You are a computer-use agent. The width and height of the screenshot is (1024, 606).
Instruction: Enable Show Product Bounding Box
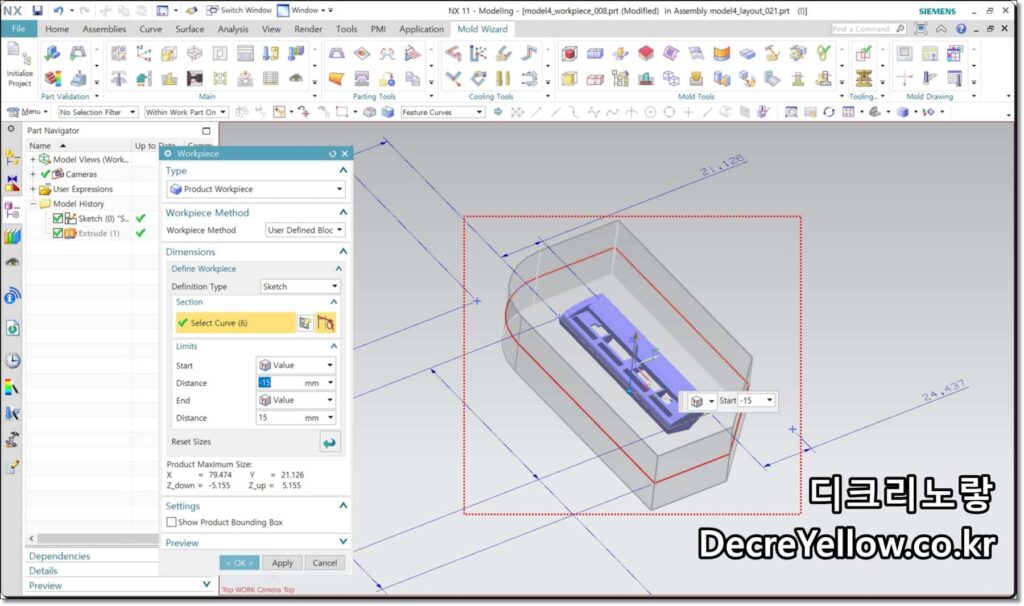tap(171, 522)
